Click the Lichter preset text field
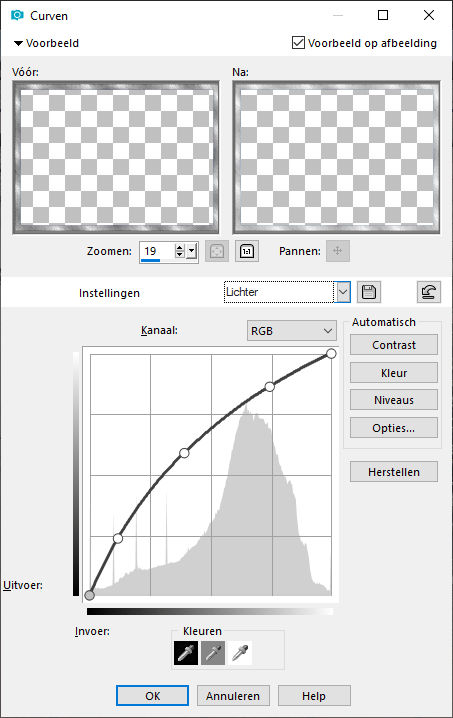 [279, 292]
